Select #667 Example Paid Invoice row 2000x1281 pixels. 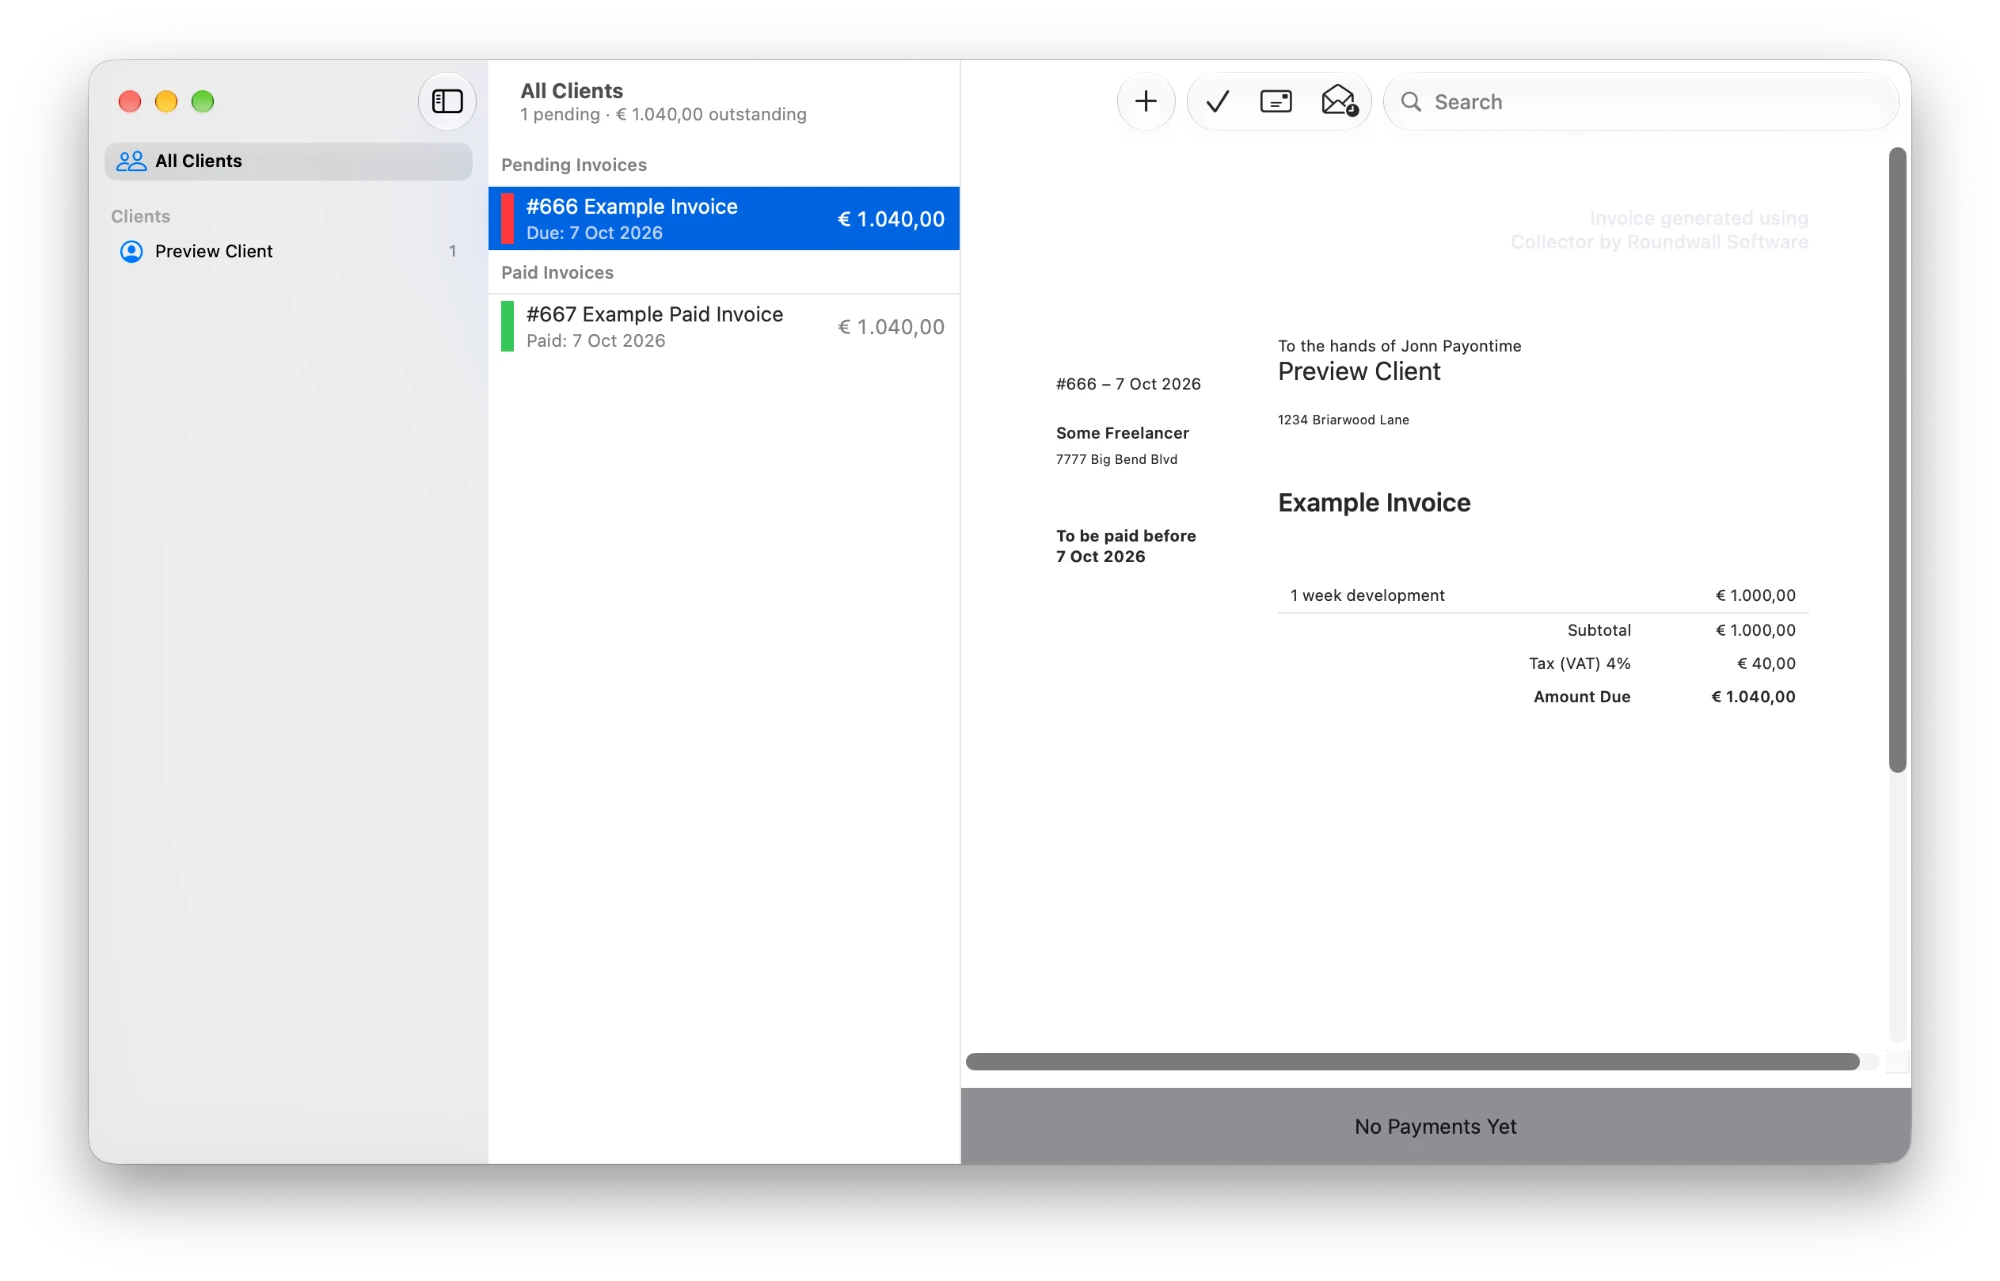pos(724,327)
